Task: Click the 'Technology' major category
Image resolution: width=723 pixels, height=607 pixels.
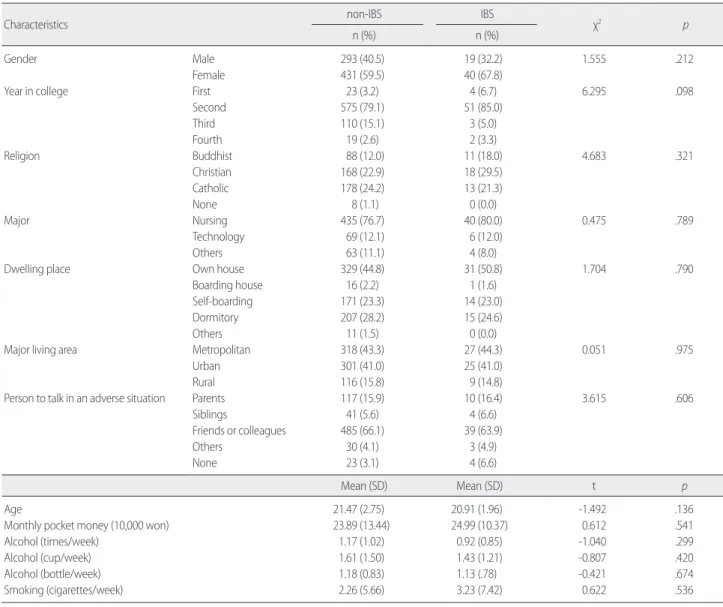Action: 218,237
